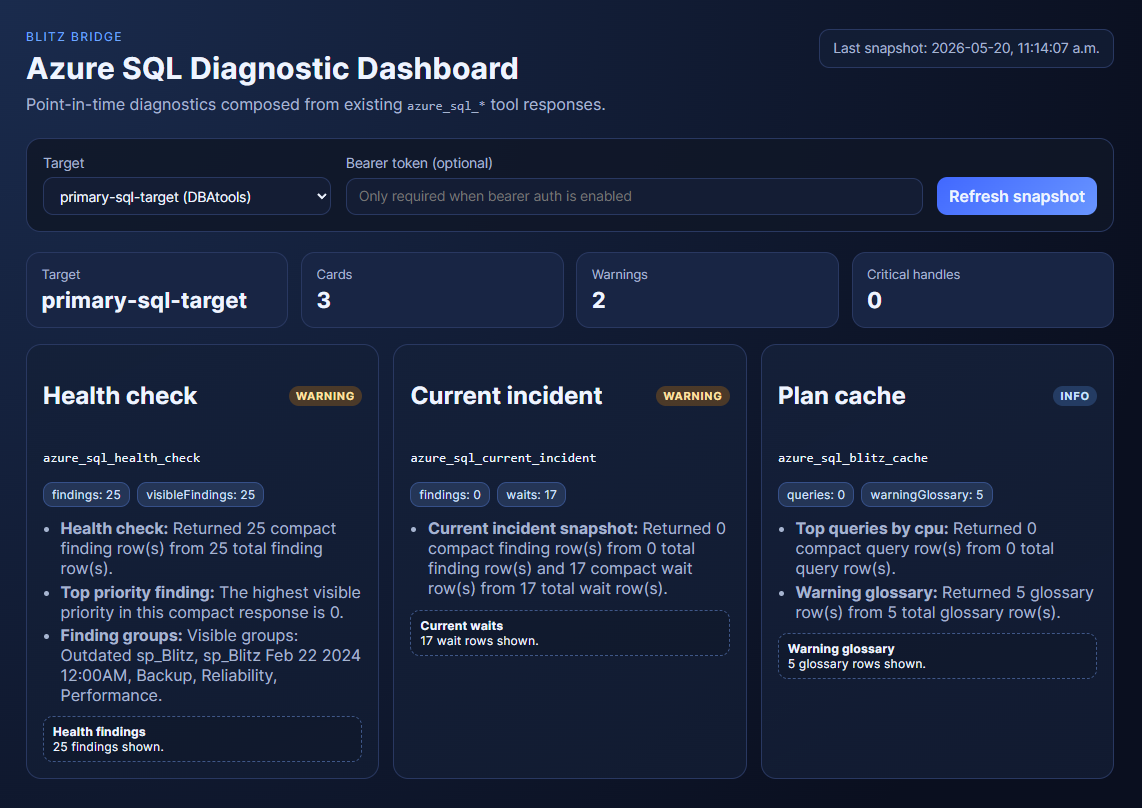Click the Finding groups bullet text
Screen dimensions: 1142x808
tap(210, 665)
